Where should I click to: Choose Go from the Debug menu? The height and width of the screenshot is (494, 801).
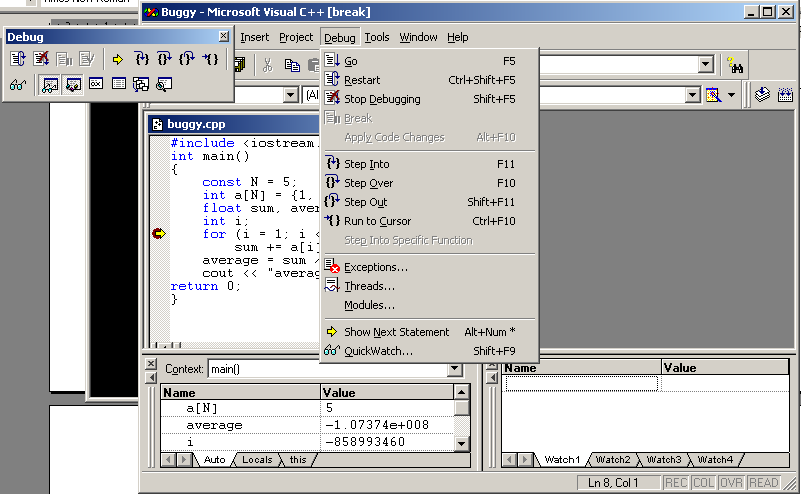(429, 61)
